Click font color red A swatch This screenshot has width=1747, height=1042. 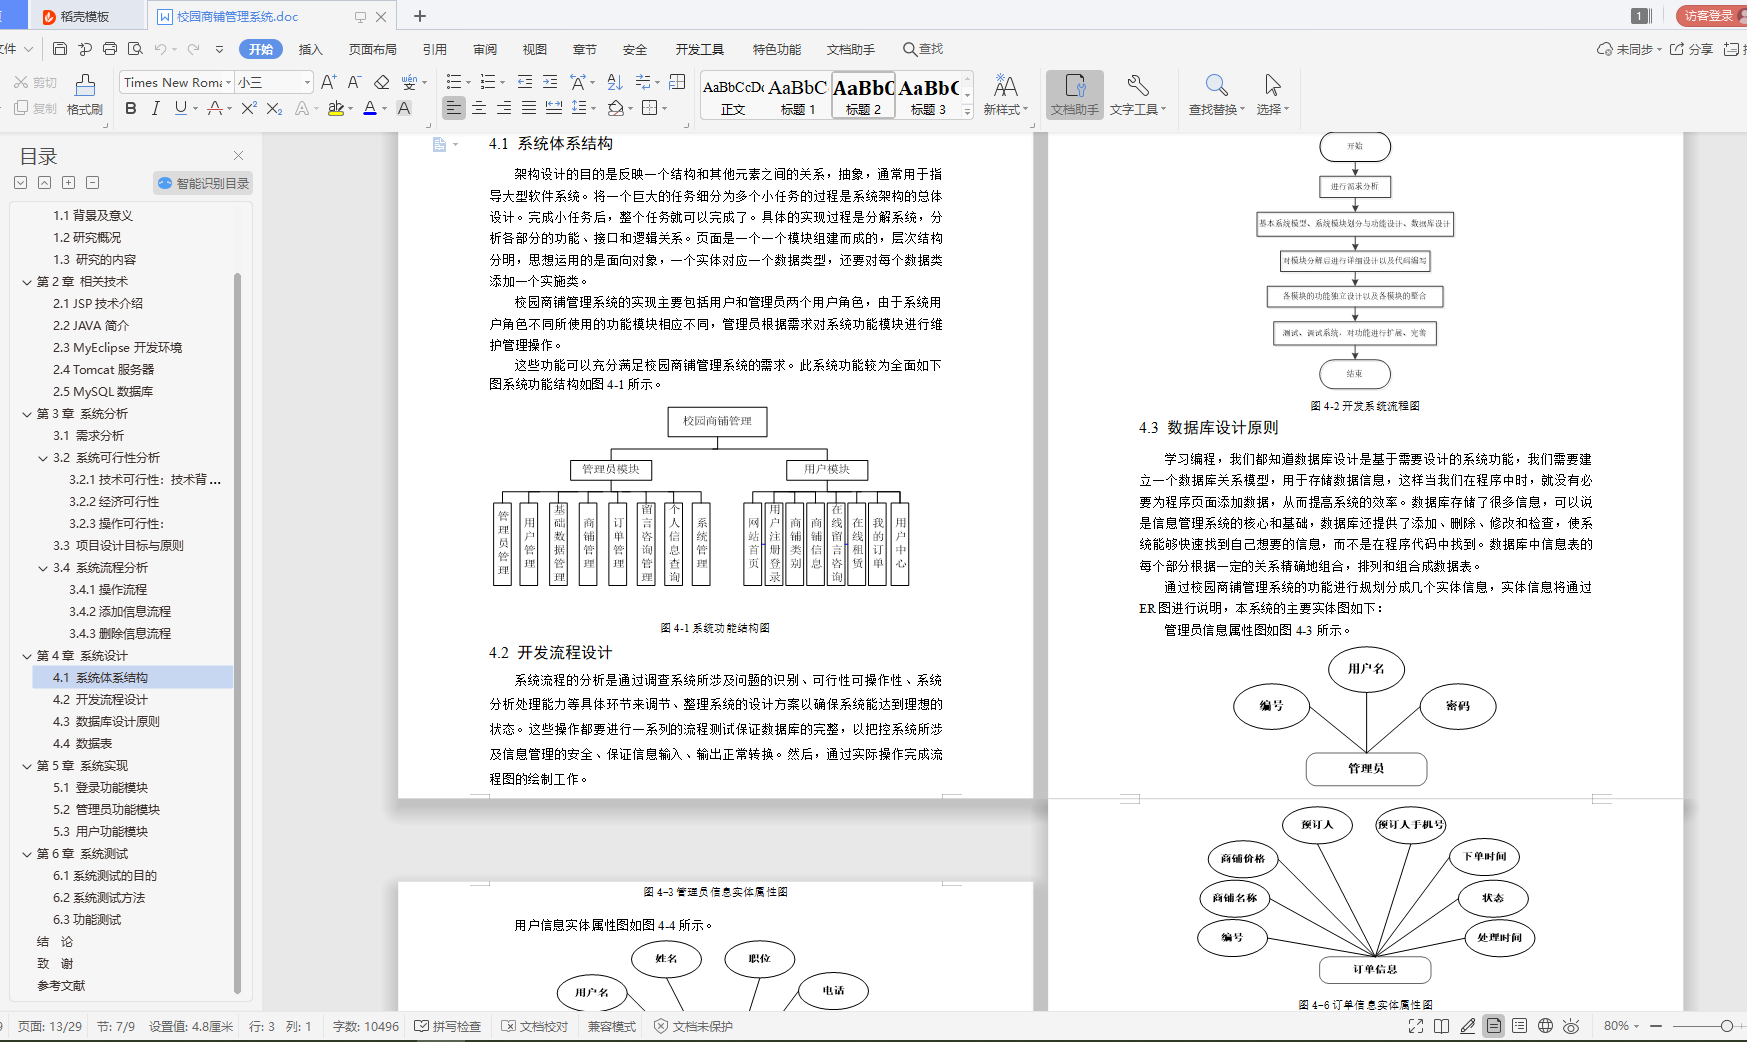tap(370, 108)
